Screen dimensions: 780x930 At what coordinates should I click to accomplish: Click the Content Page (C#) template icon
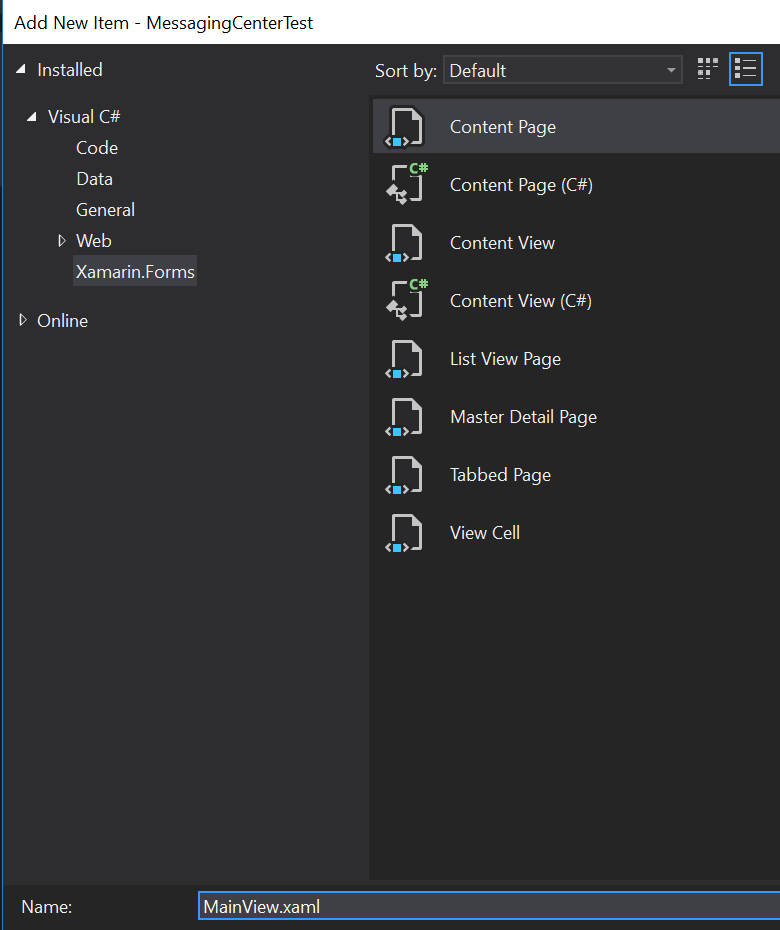coord(404,184)
